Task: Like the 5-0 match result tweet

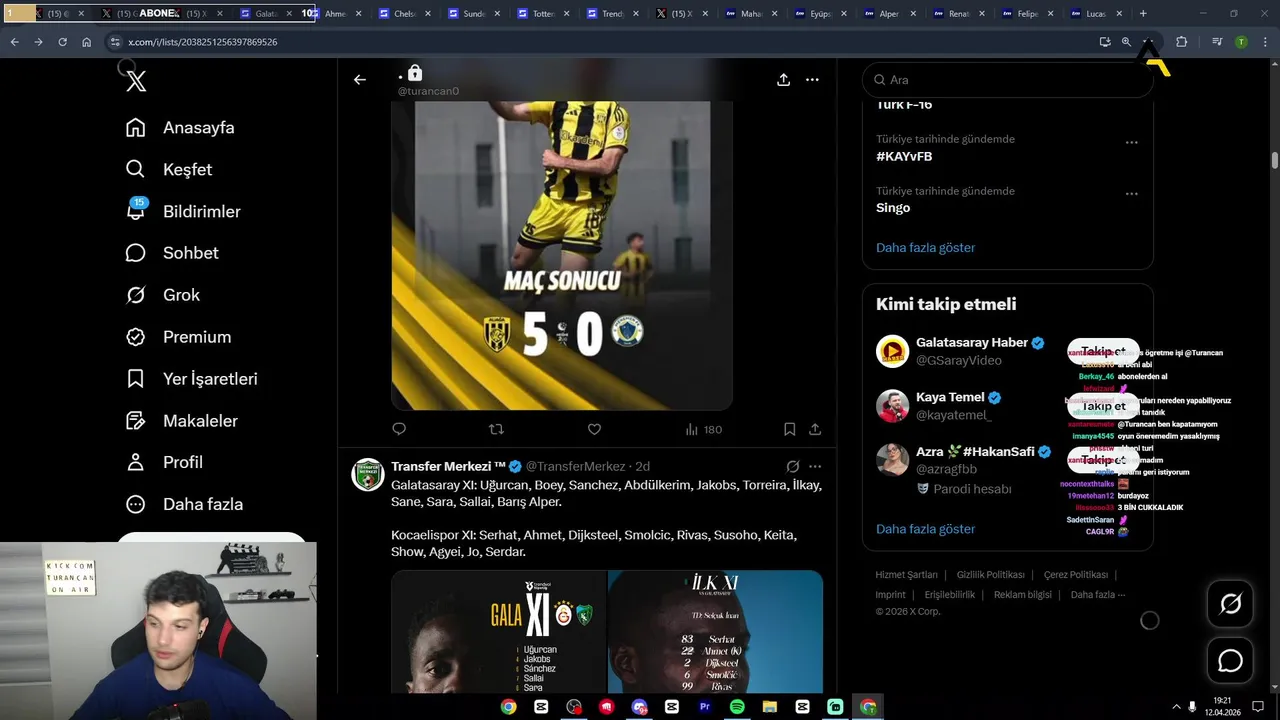Action: click(x=594, y=429)
